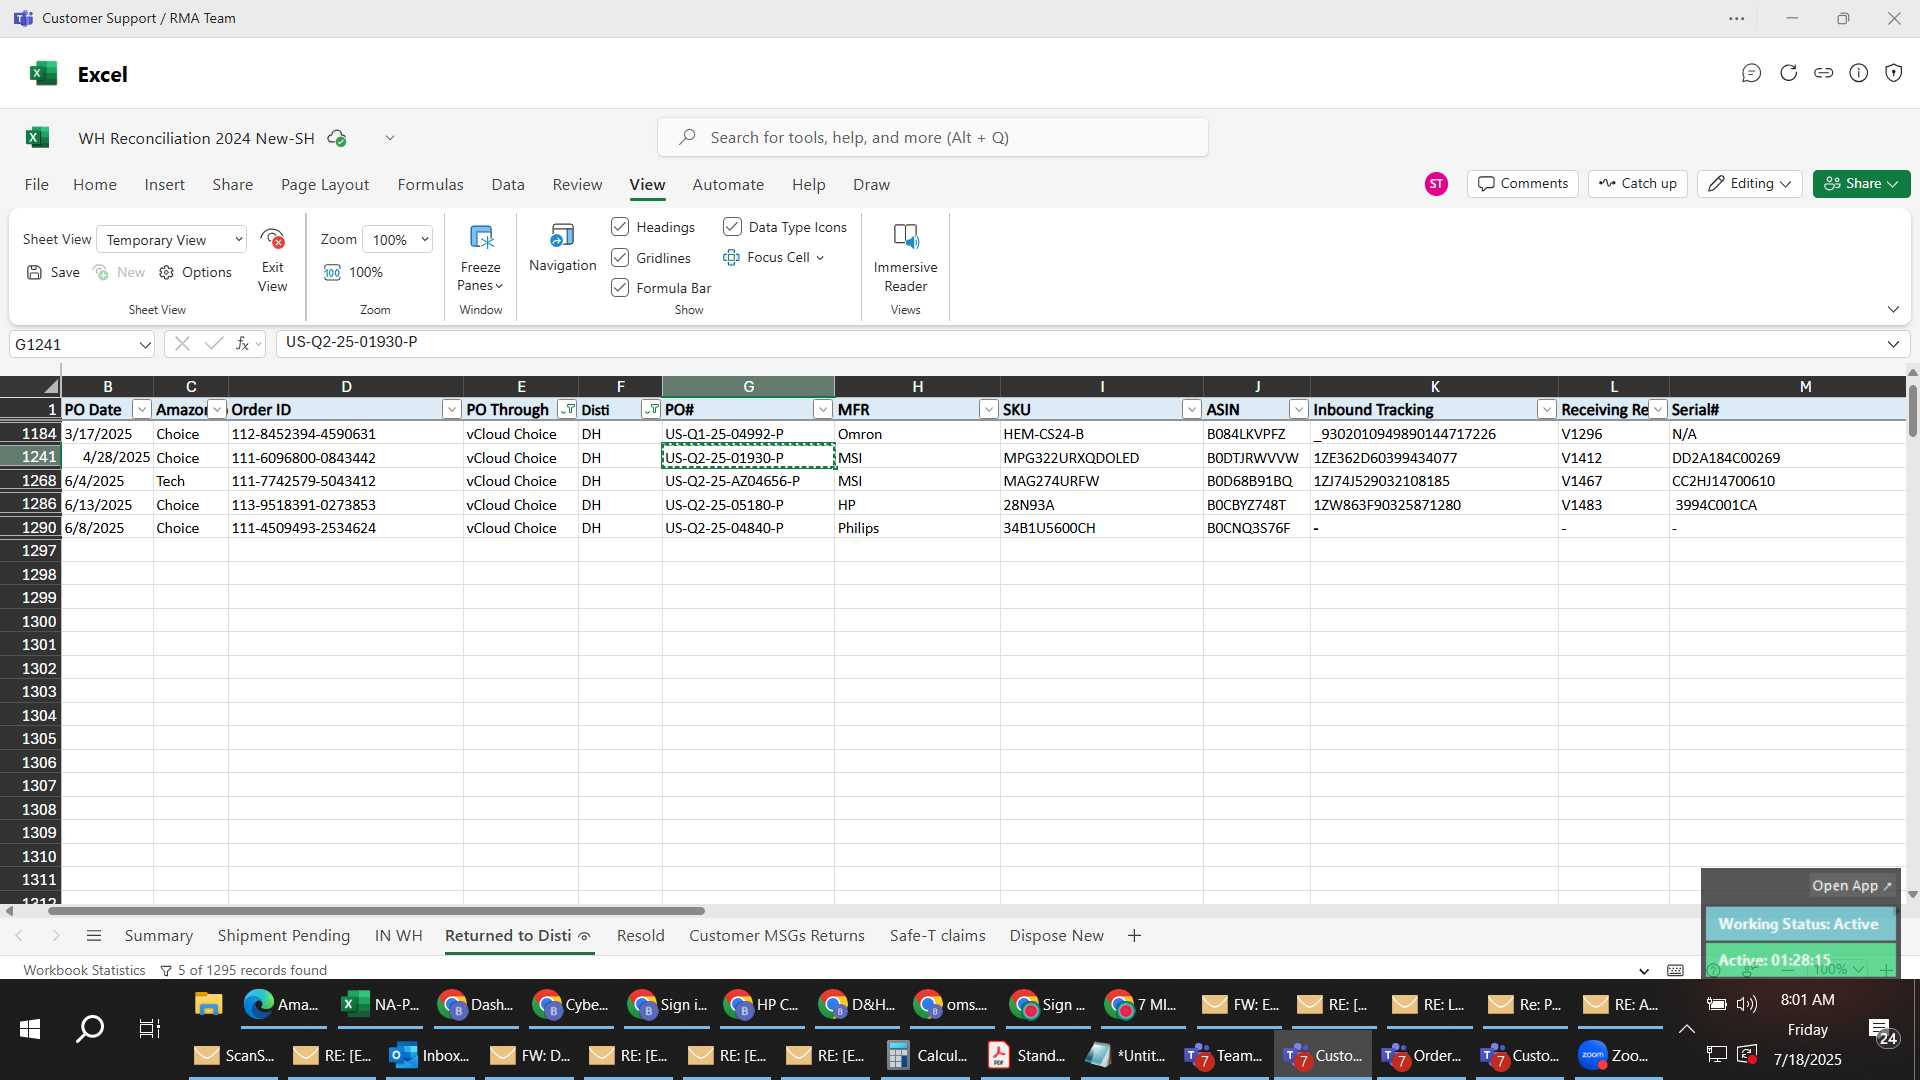
Task: Disable Data Type Icons checkbox
Action: point(732,227)
